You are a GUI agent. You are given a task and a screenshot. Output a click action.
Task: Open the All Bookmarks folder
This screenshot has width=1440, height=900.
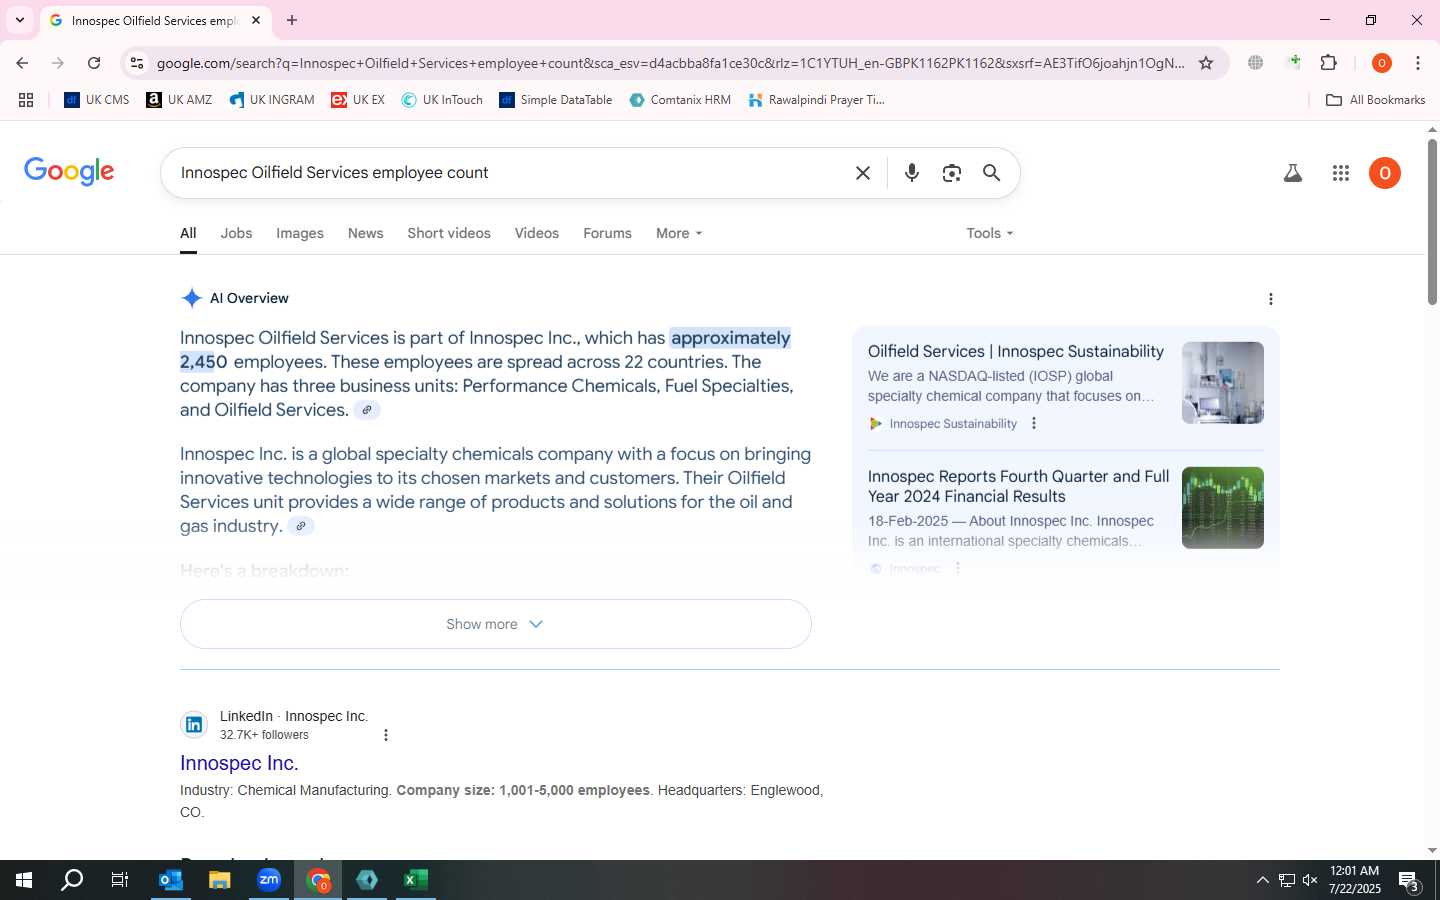coord(1375,100)
